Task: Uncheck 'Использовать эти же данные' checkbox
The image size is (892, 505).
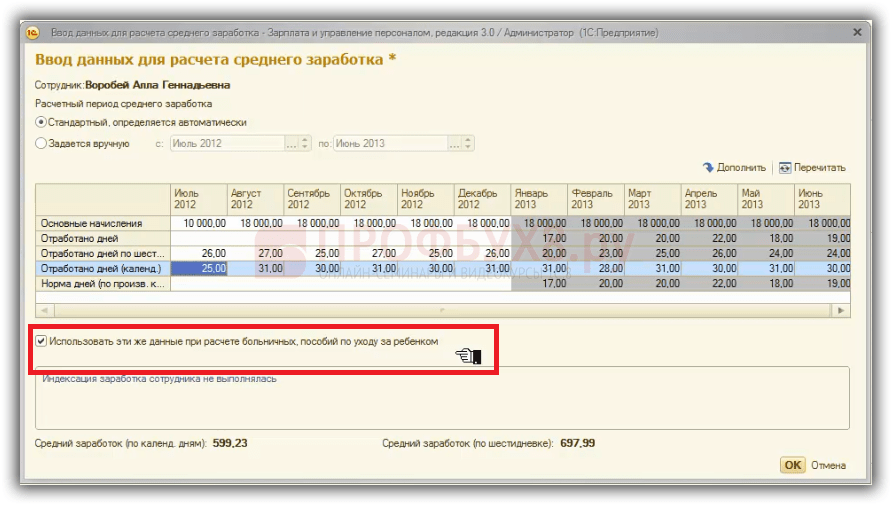Action: [x=41, y=342]
